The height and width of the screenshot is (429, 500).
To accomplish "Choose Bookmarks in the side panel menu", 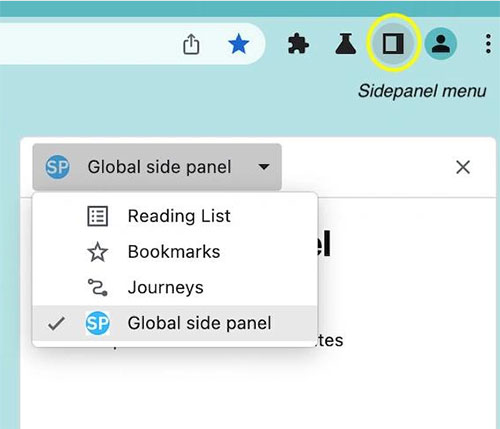I will tap(175, 252).
